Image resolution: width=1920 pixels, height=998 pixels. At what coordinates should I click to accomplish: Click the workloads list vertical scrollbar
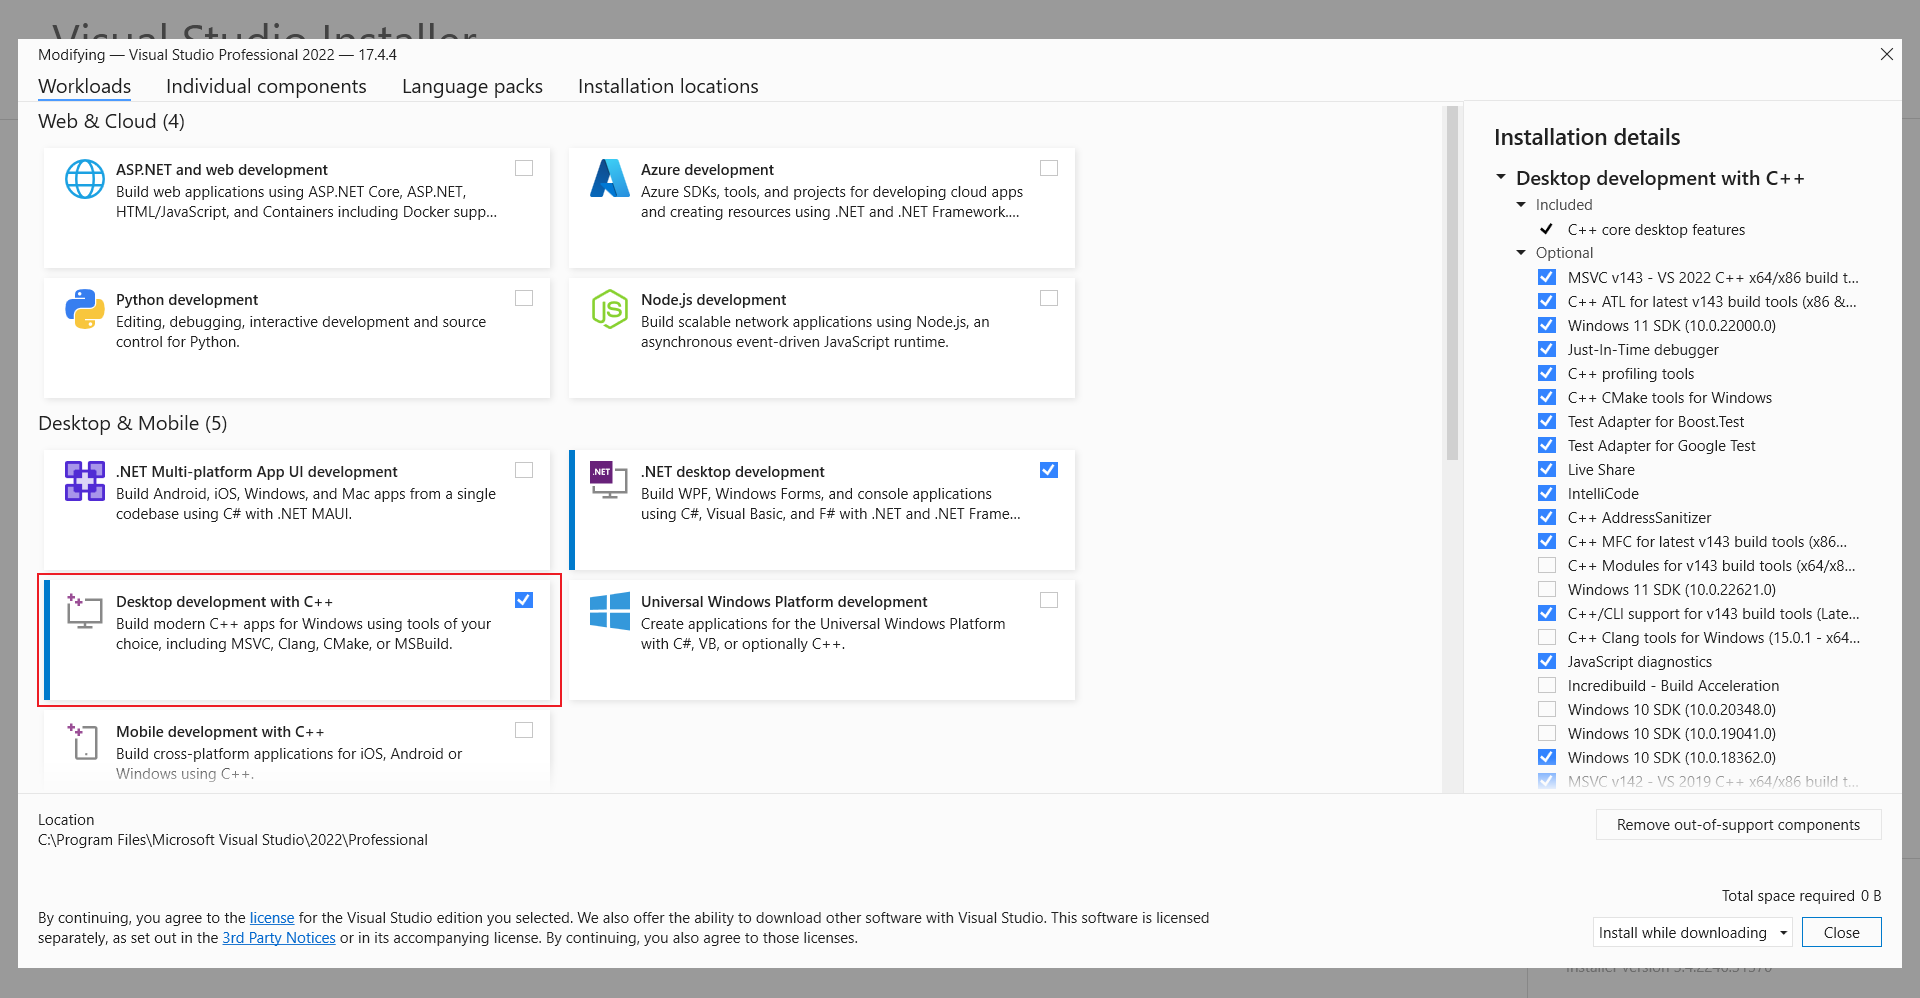pyautogui.click(x=1452, y=284)
